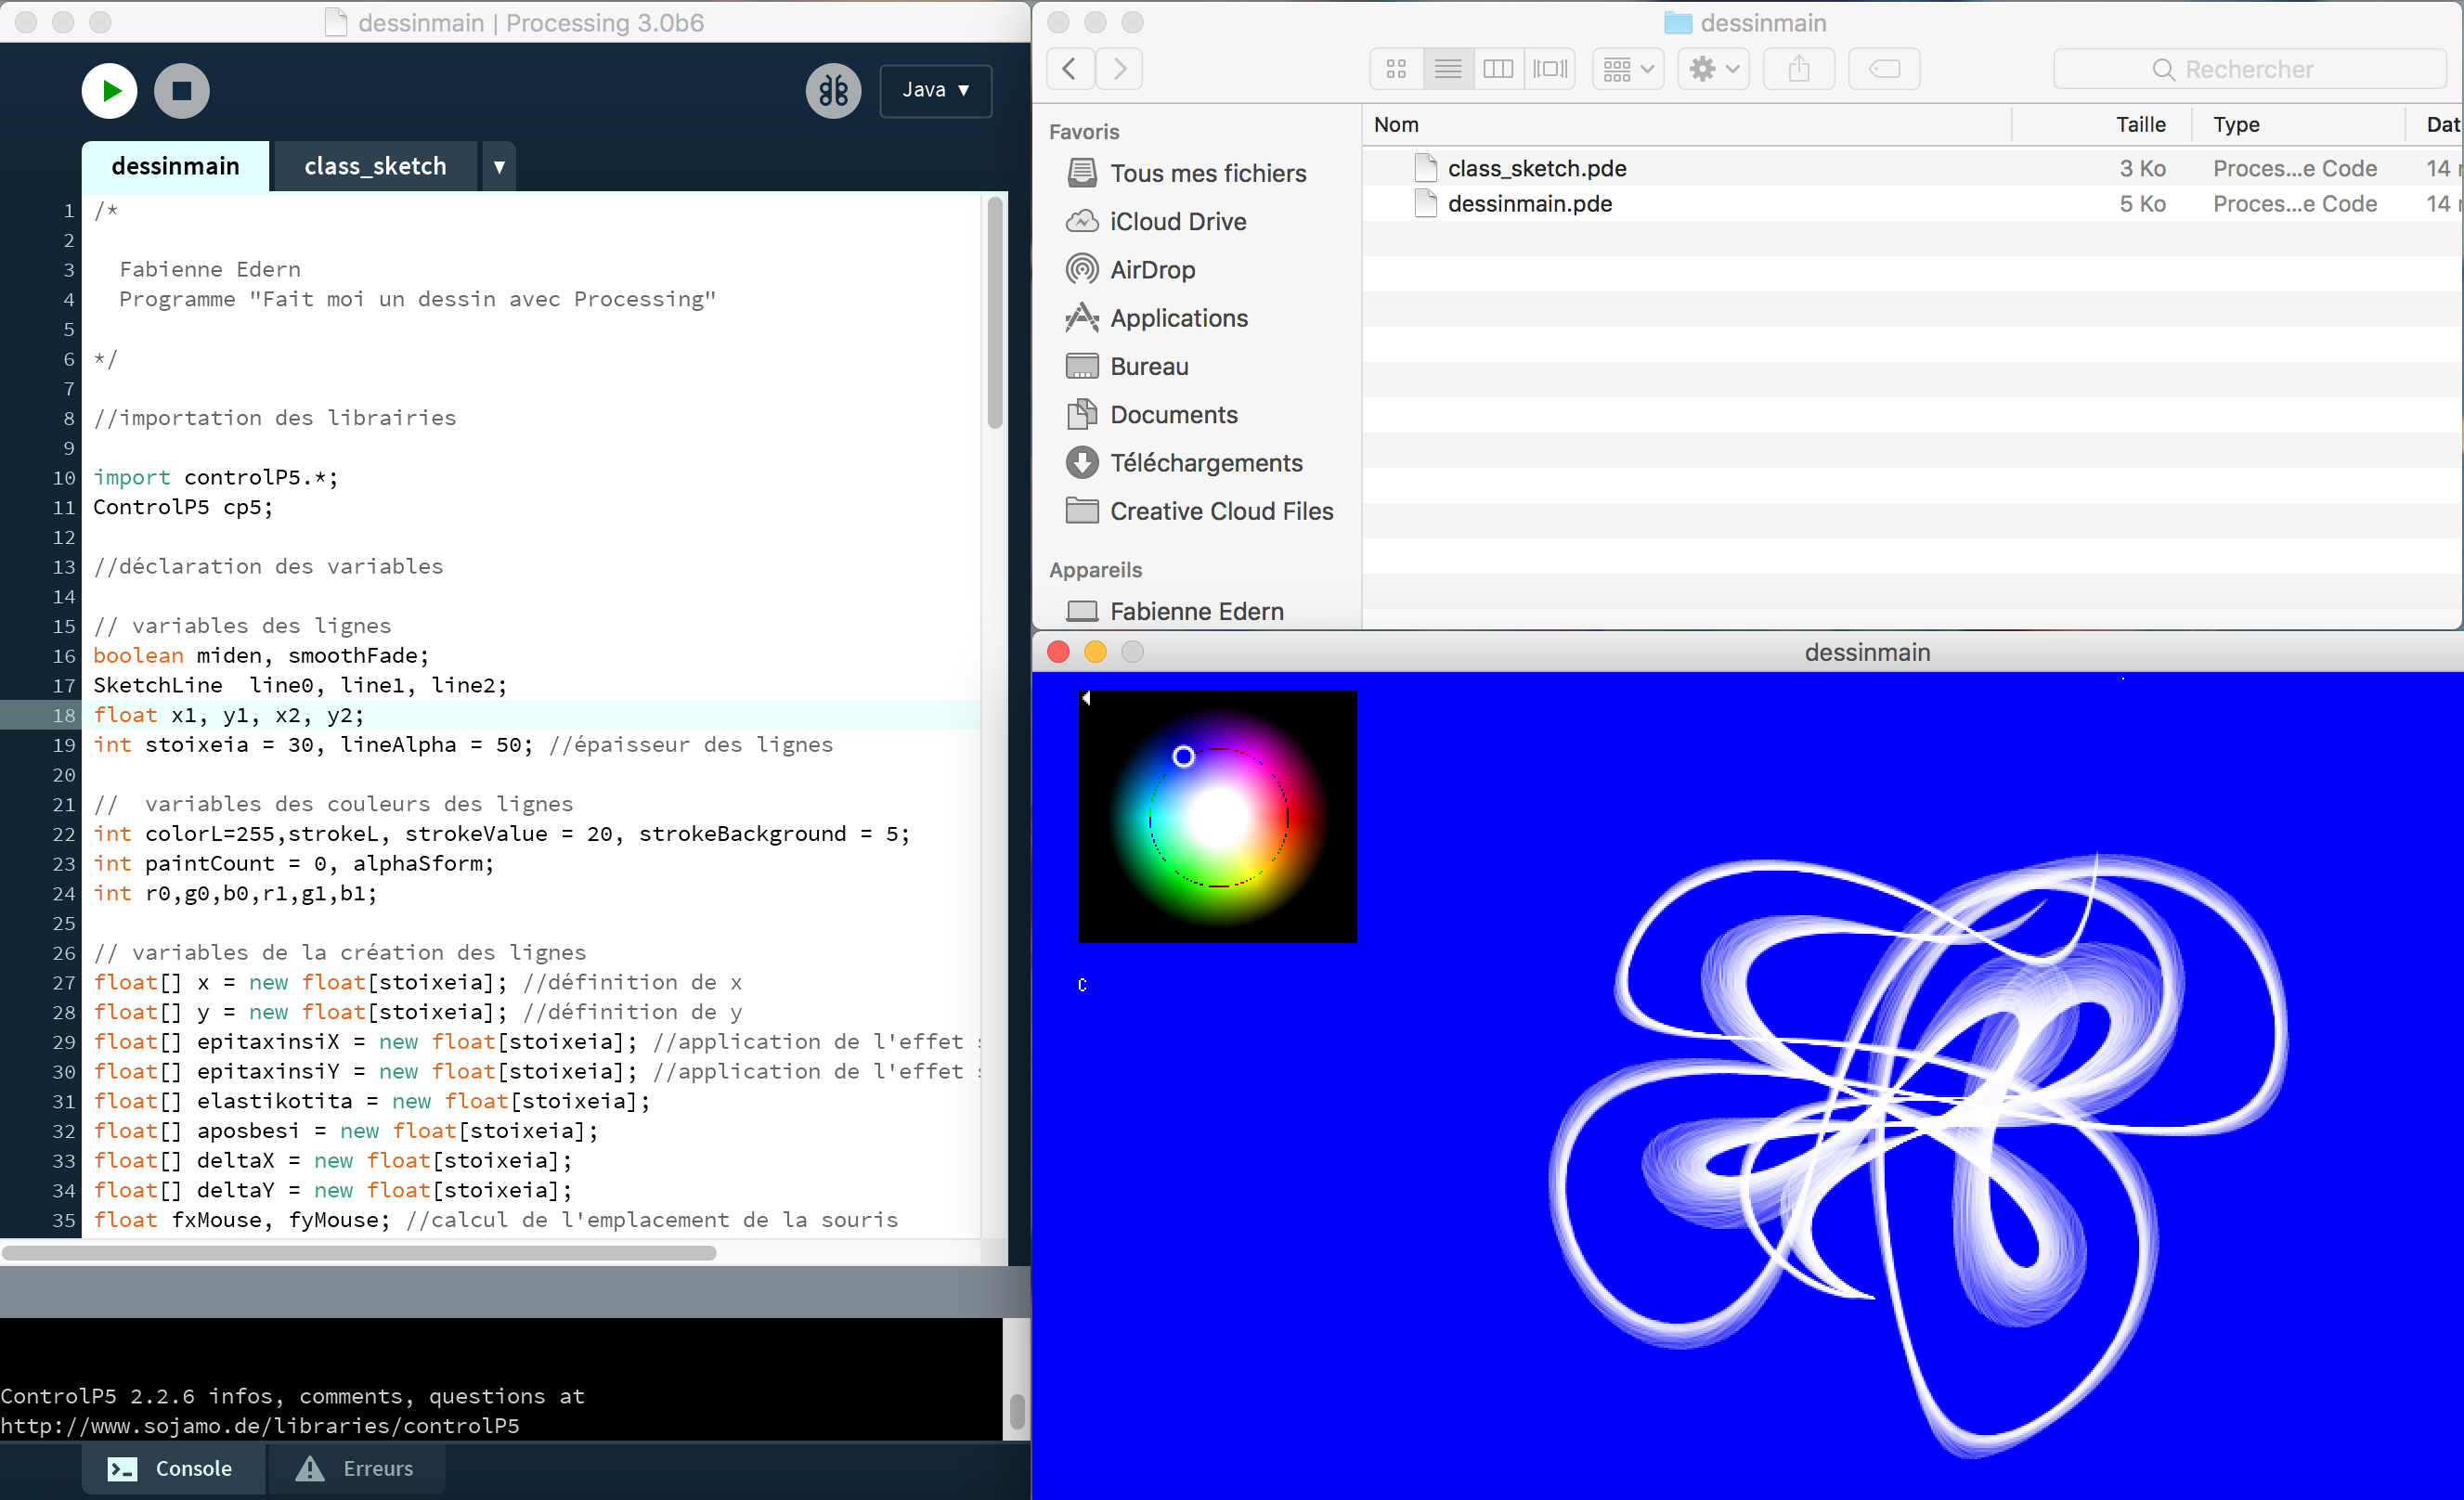Click the debugger butterfly icon
The width and height of the screenshot is (2464, 1500).
pyautogui.click(x=833, y=91)
